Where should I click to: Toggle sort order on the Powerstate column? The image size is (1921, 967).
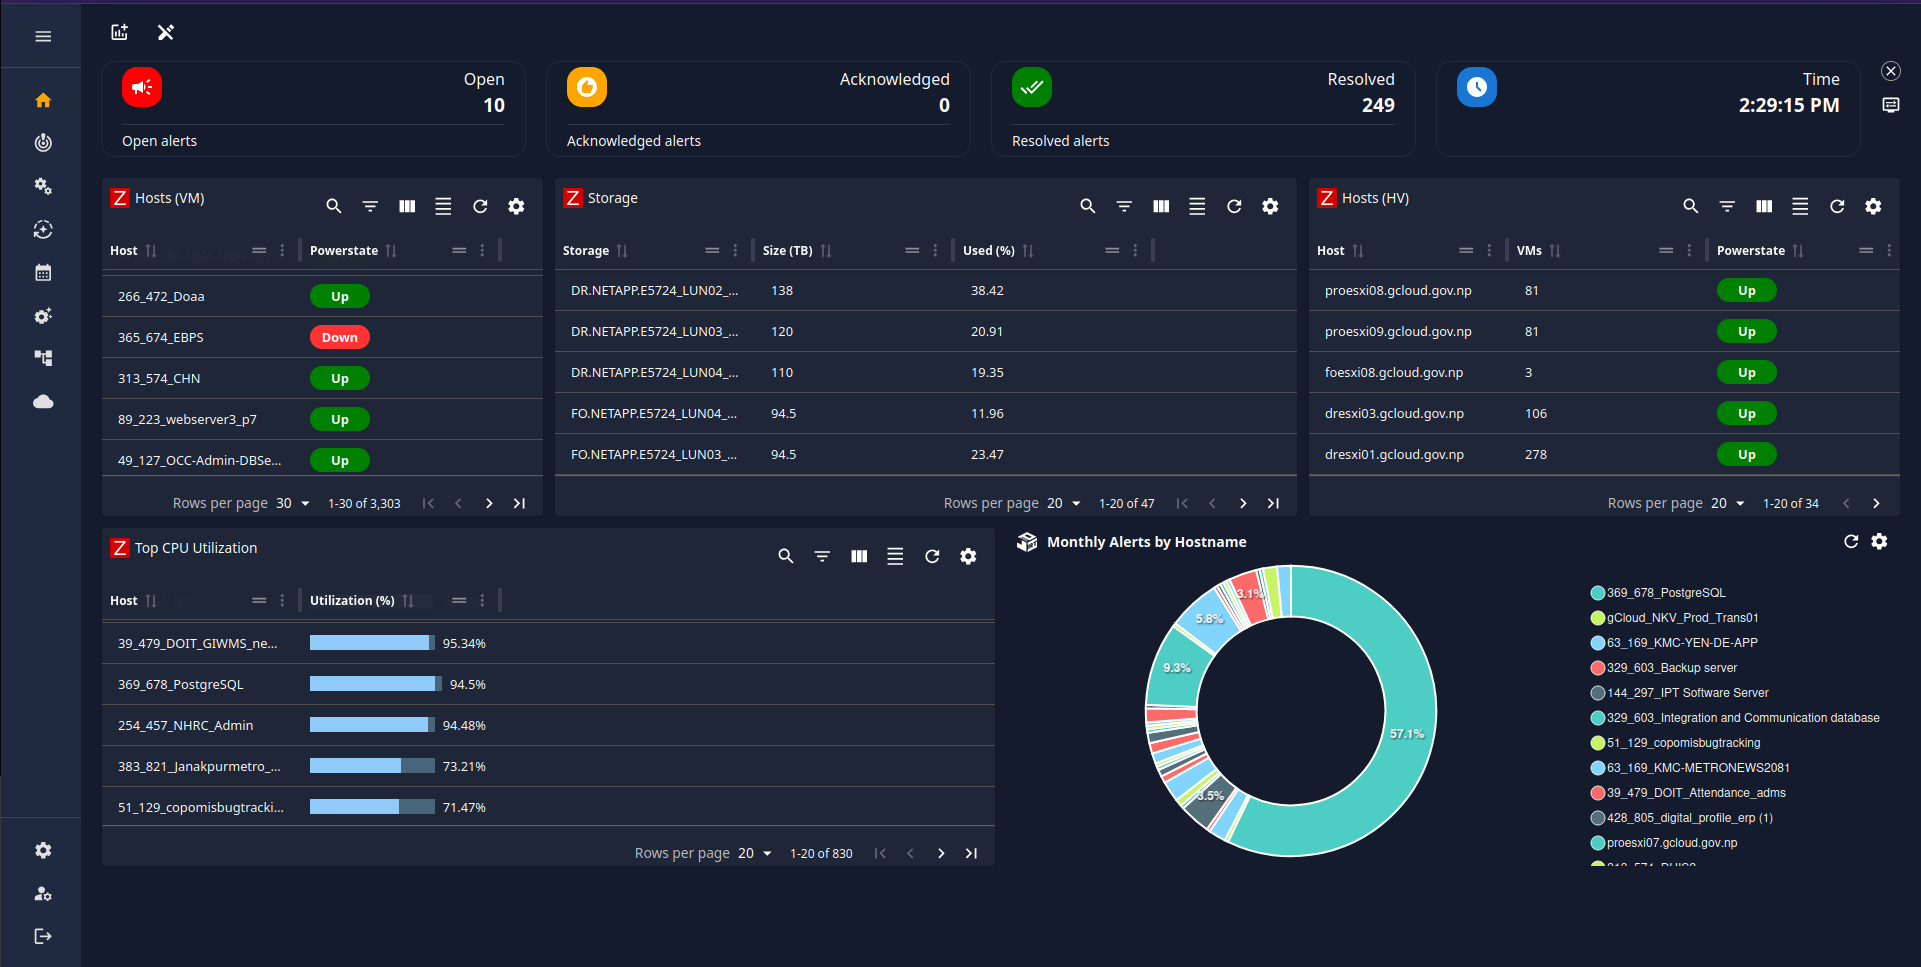click(x=392, y=250)
